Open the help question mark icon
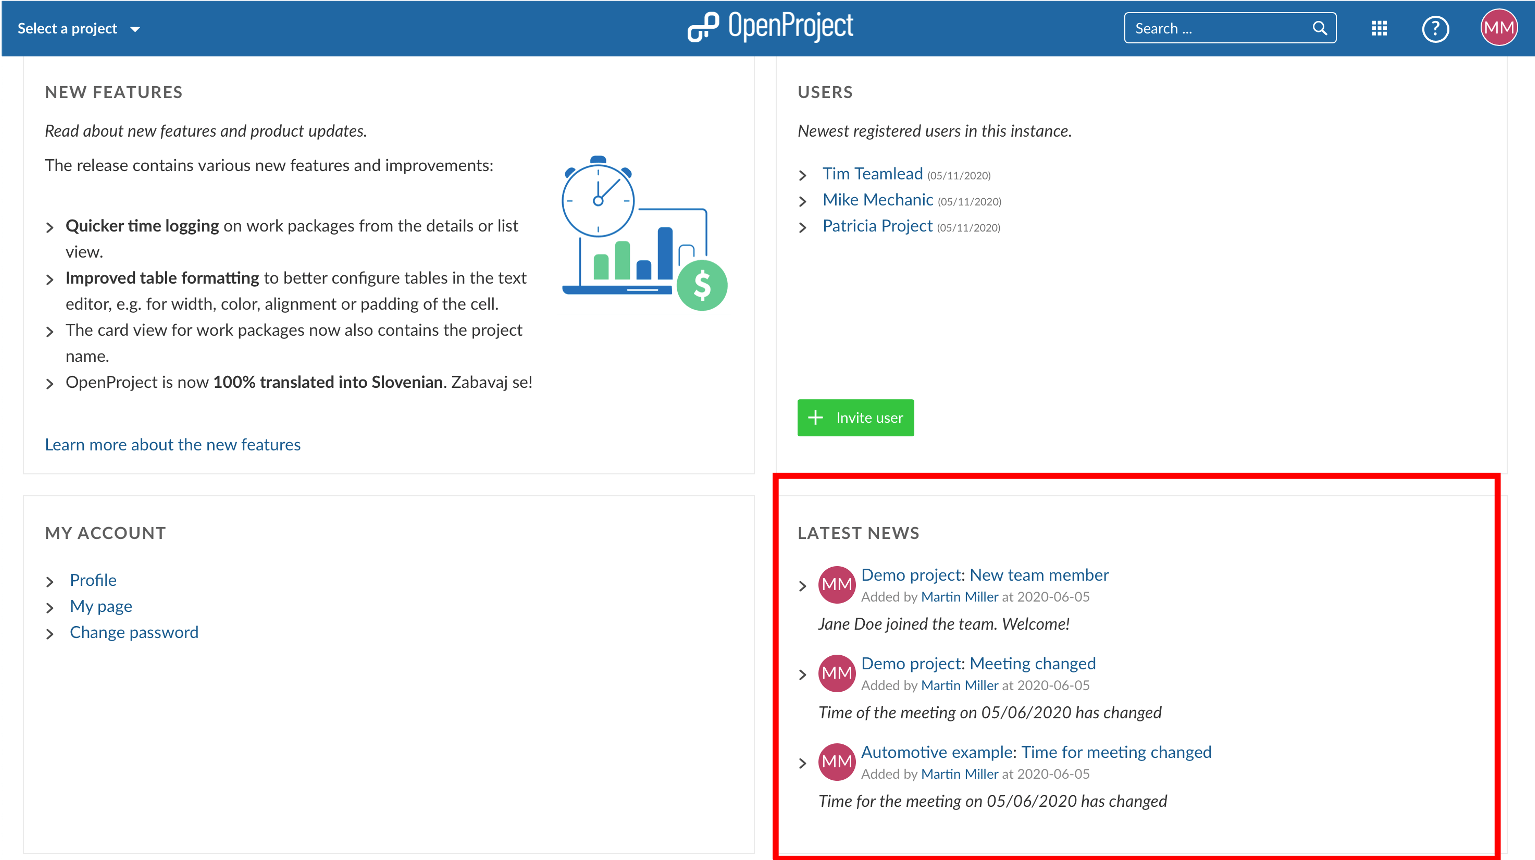 tap(1435, 27)
